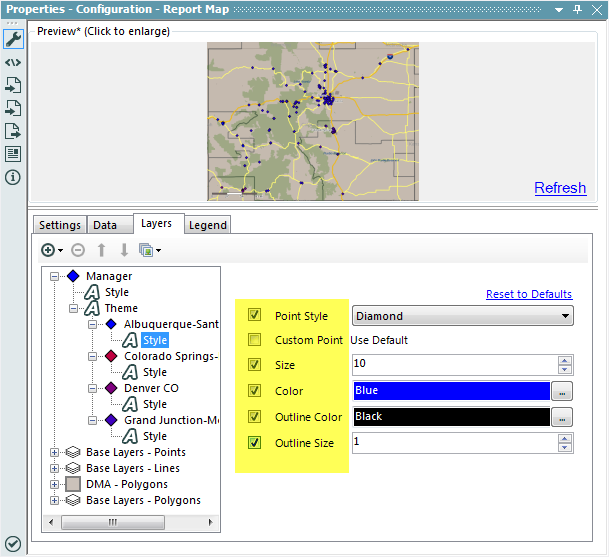Click the tree horizontal scrollbar right arrow
609x557 pixels.
coord(210,522)
